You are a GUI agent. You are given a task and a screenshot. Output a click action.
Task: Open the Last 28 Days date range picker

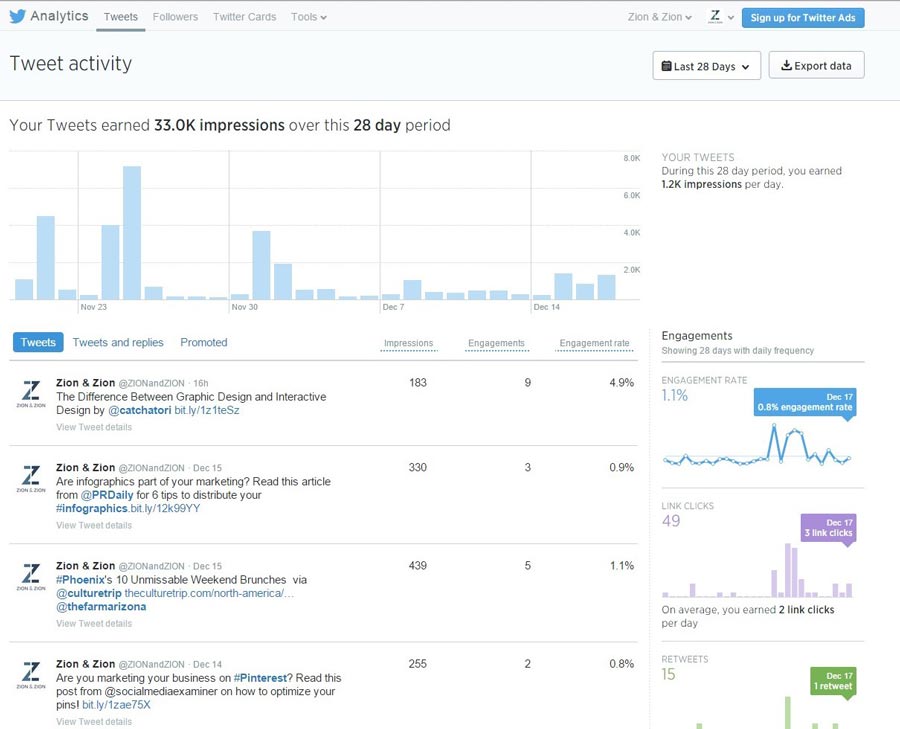707,66
